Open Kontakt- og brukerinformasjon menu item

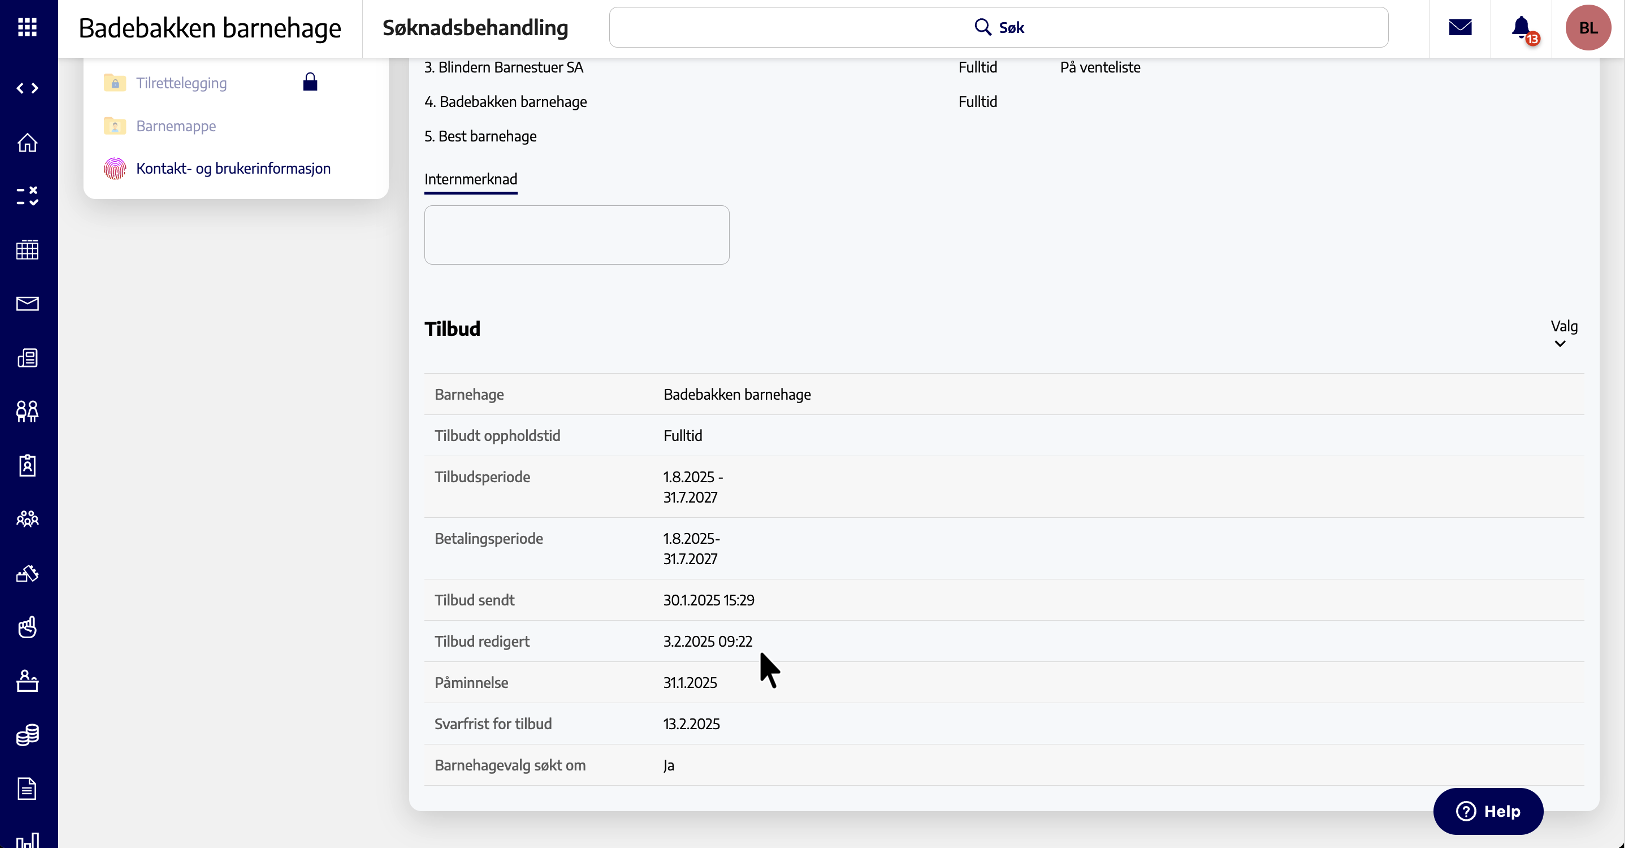tap(233, 169)
